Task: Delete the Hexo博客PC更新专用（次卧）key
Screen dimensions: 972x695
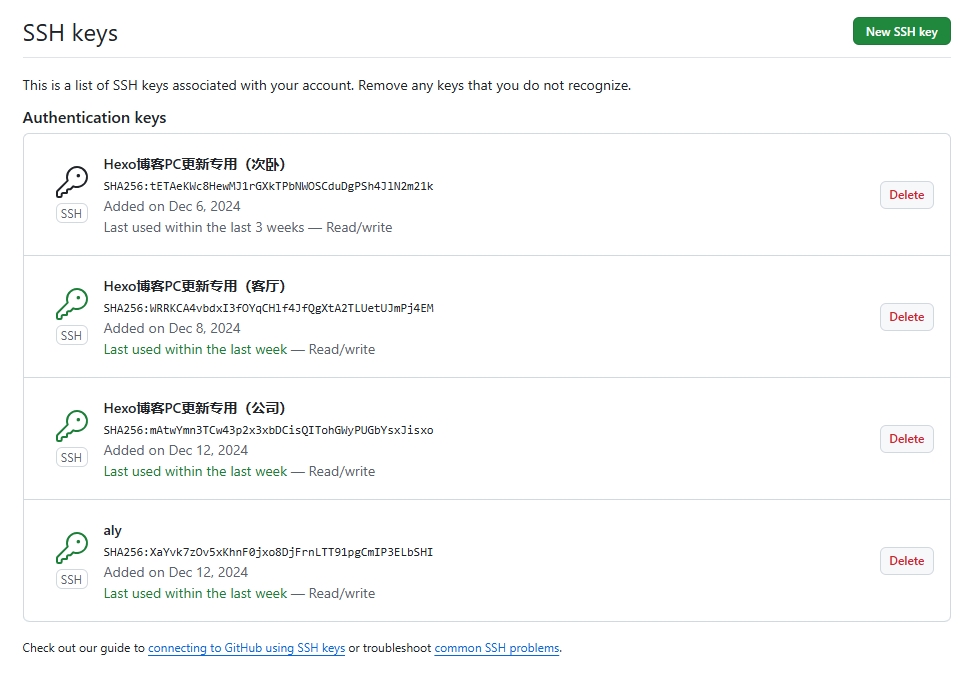Action: (906, 195)
